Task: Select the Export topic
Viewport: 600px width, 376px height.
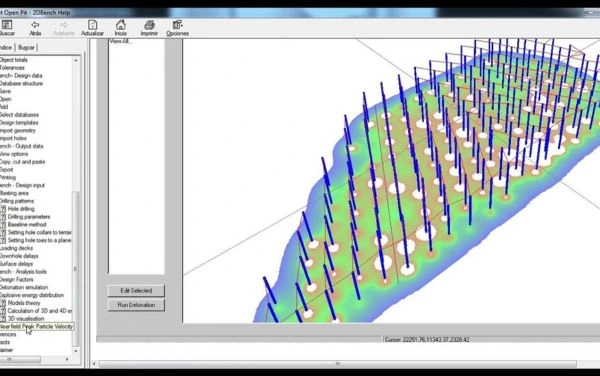Action: (x=7, y=169)
